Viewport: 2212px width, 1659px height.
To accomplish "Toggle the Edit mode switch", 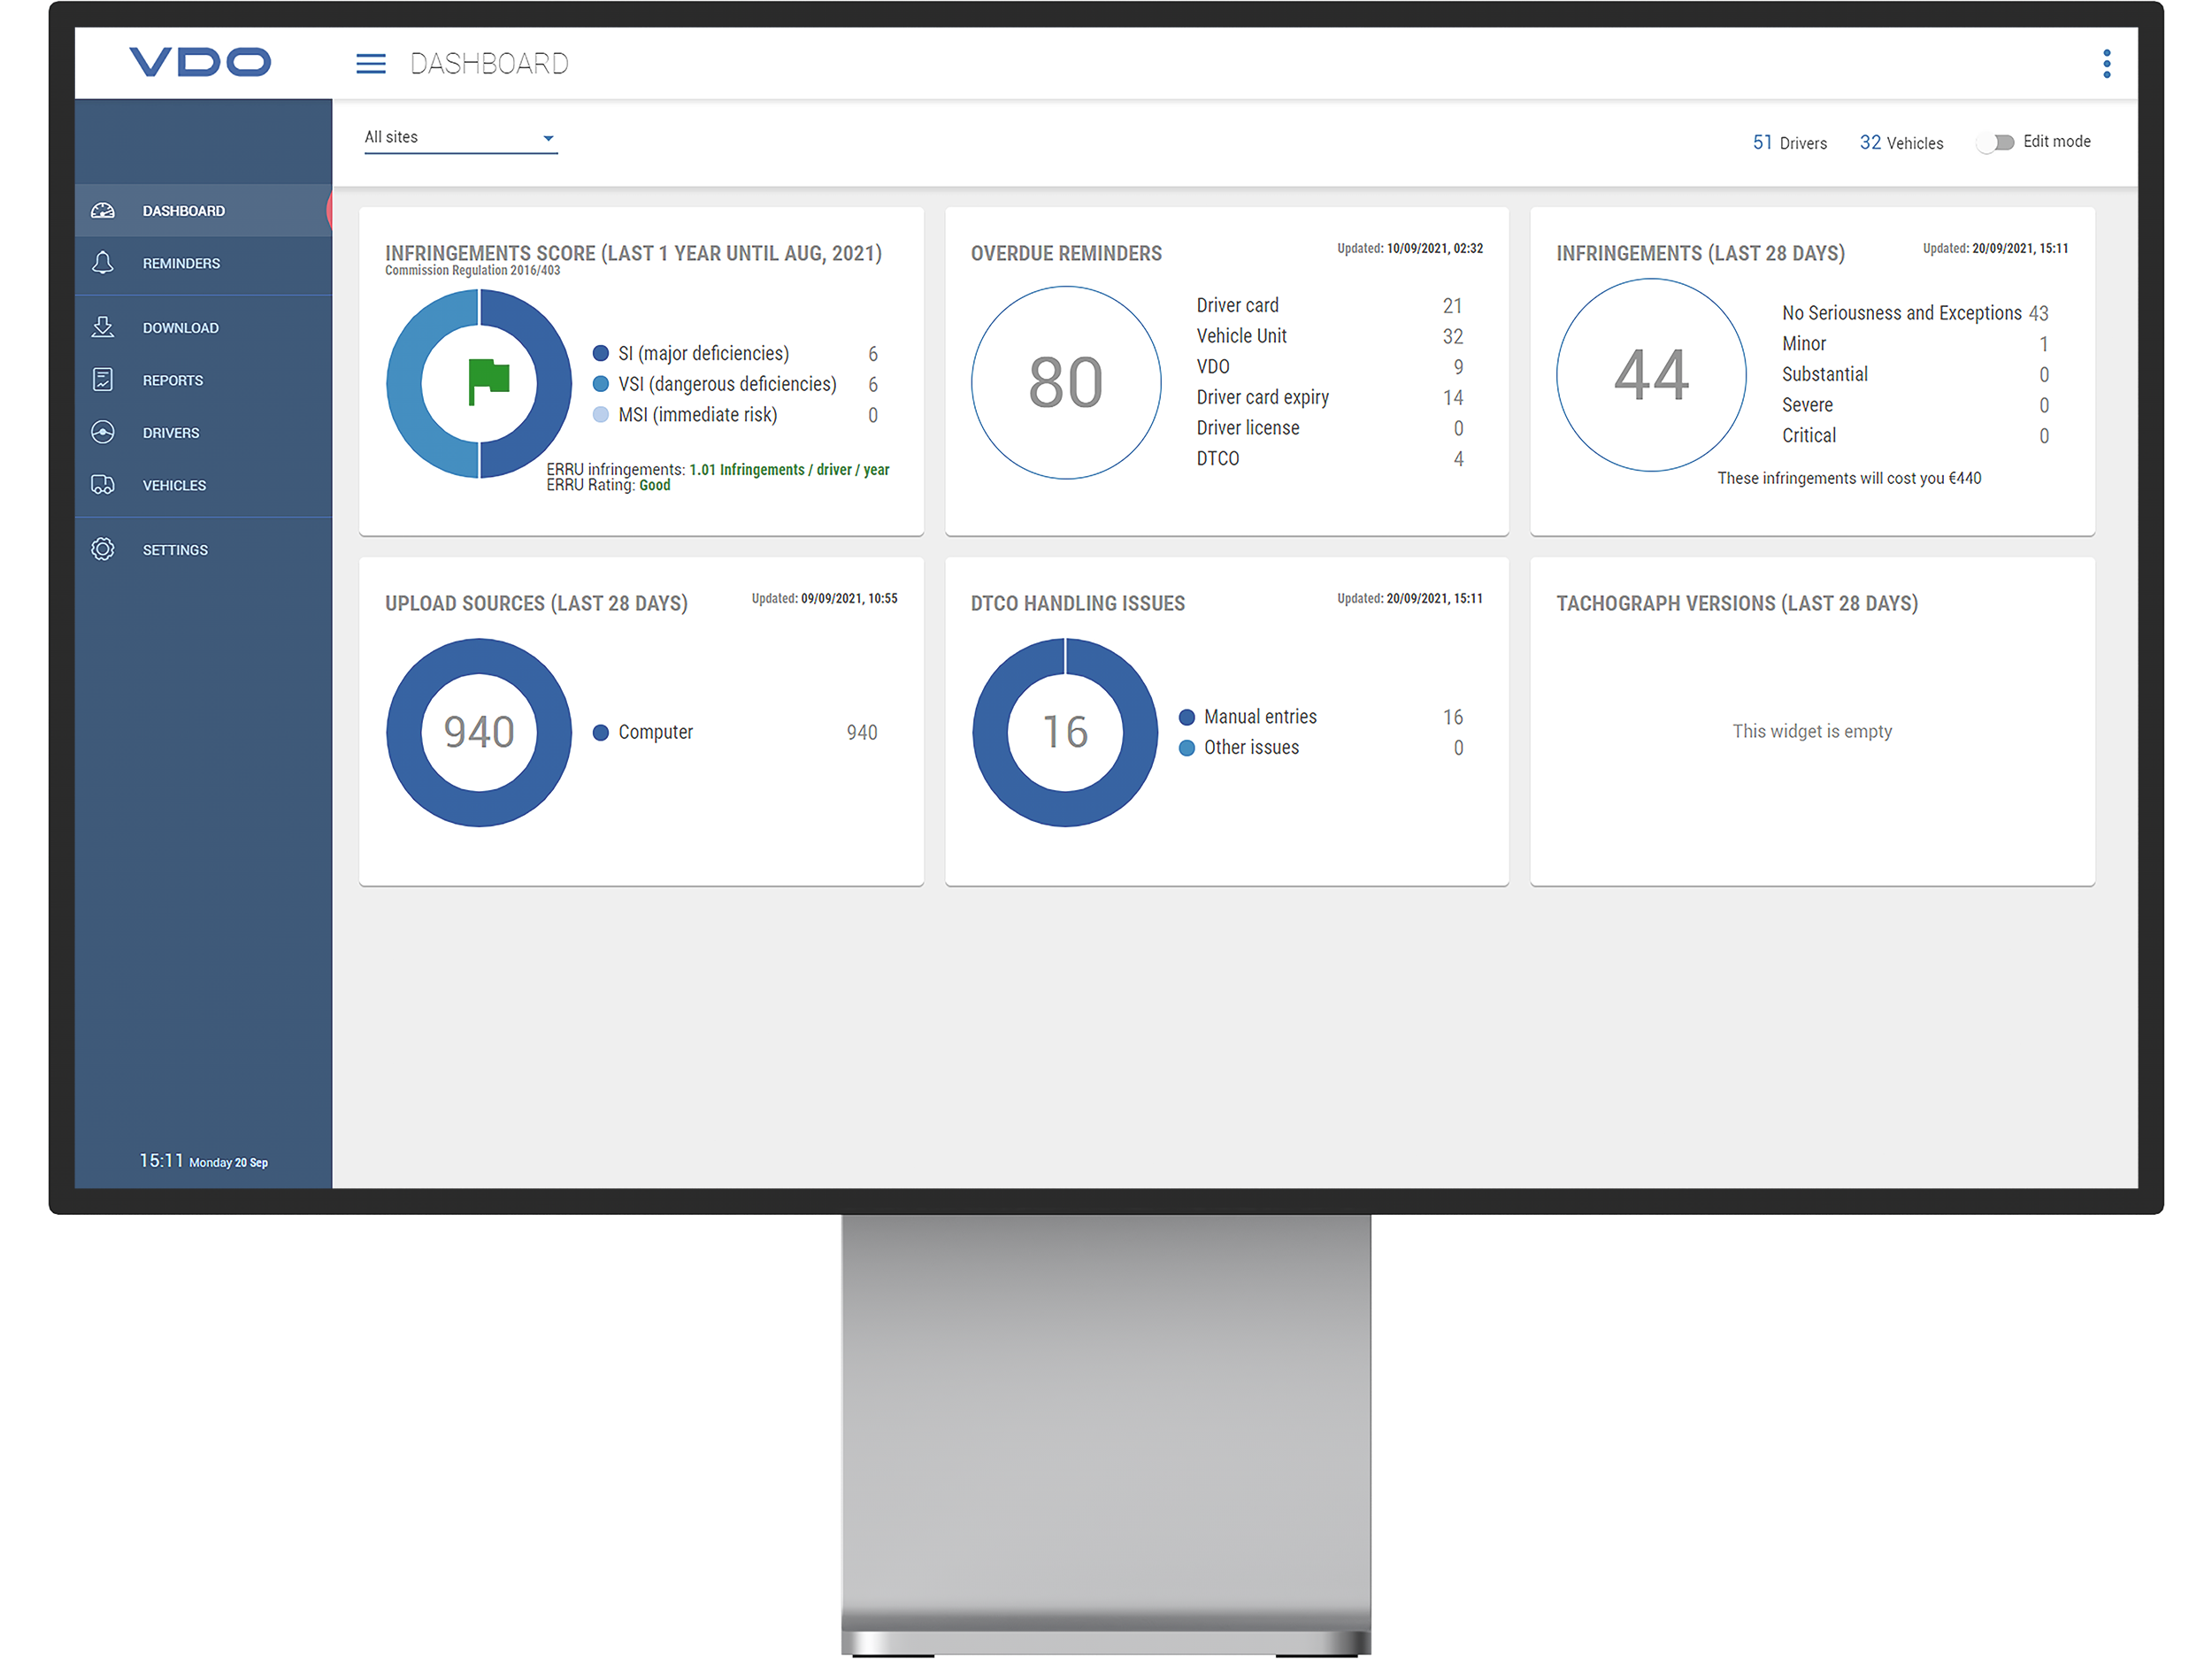I will [x=1996, y=143].
